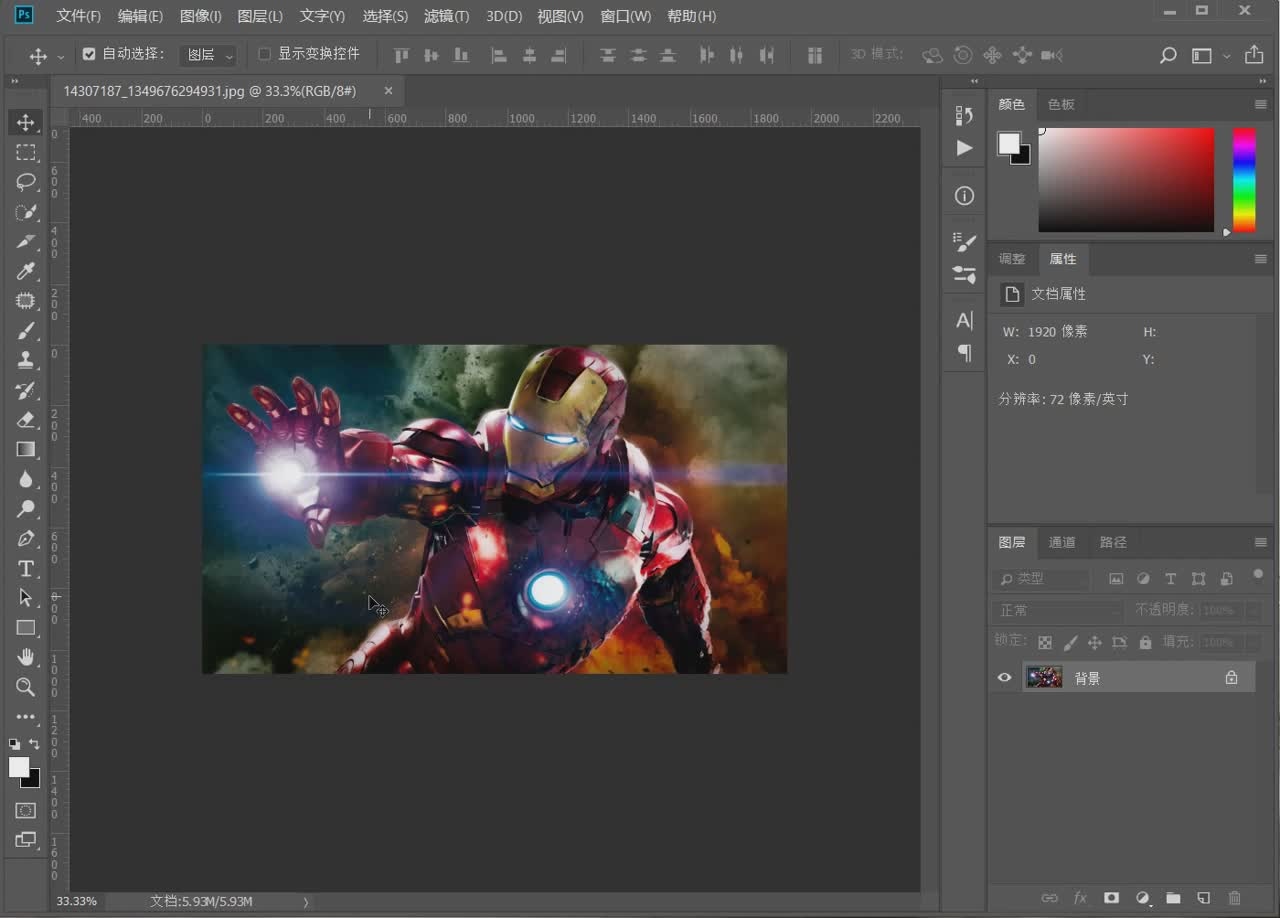1280x918 pixels.
Task: Toggle the pixel layer filter icon
Action: [x=1116, y=578]
